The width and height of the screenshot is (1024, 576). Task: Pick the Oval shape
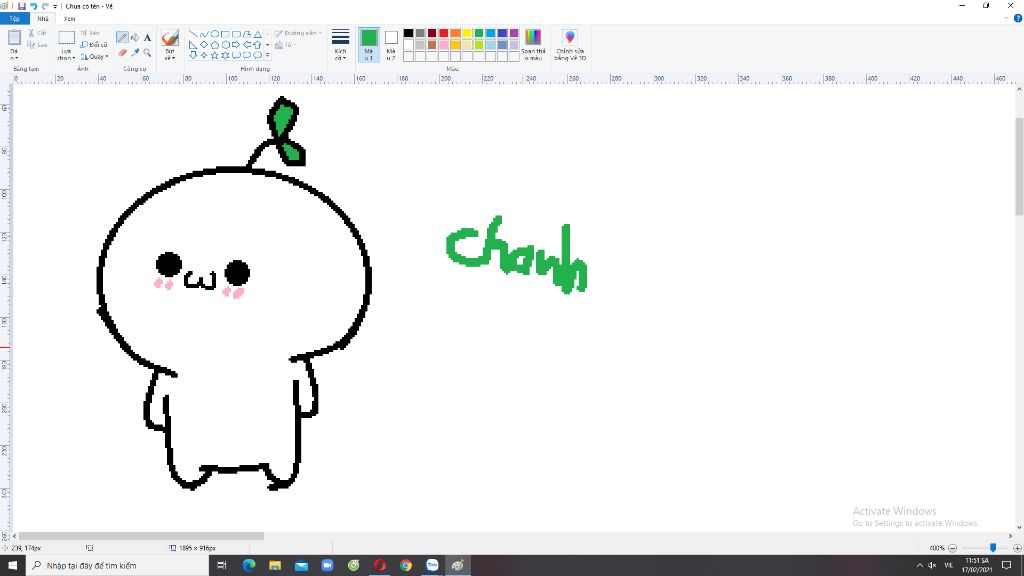click(215, 34)
